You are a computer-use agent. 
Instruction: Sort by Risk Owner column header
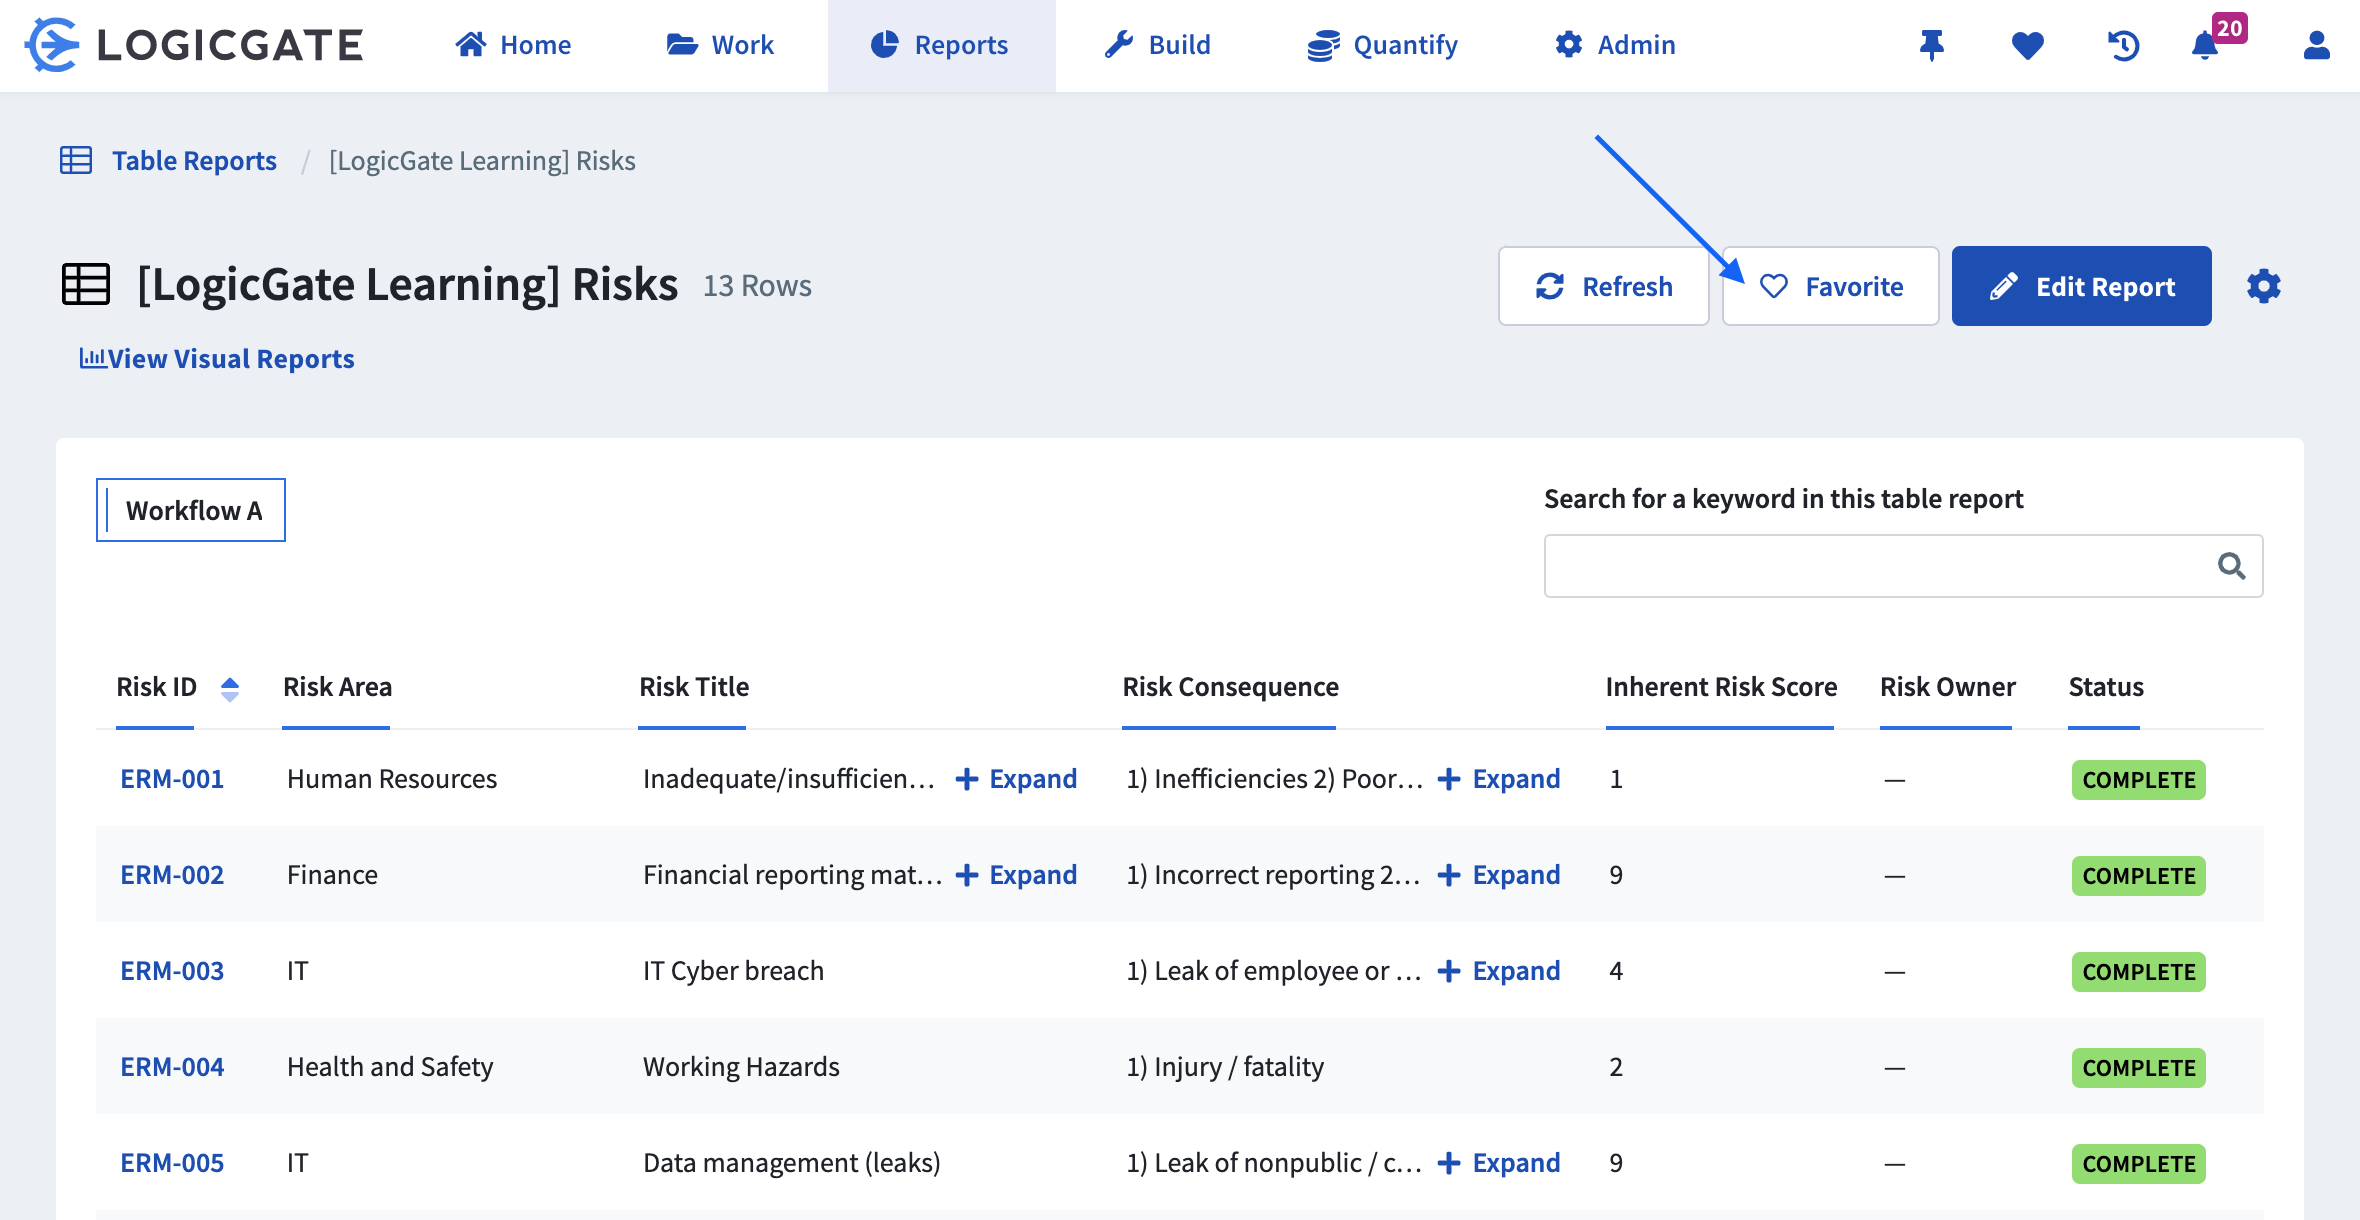tap(1947, 687)
